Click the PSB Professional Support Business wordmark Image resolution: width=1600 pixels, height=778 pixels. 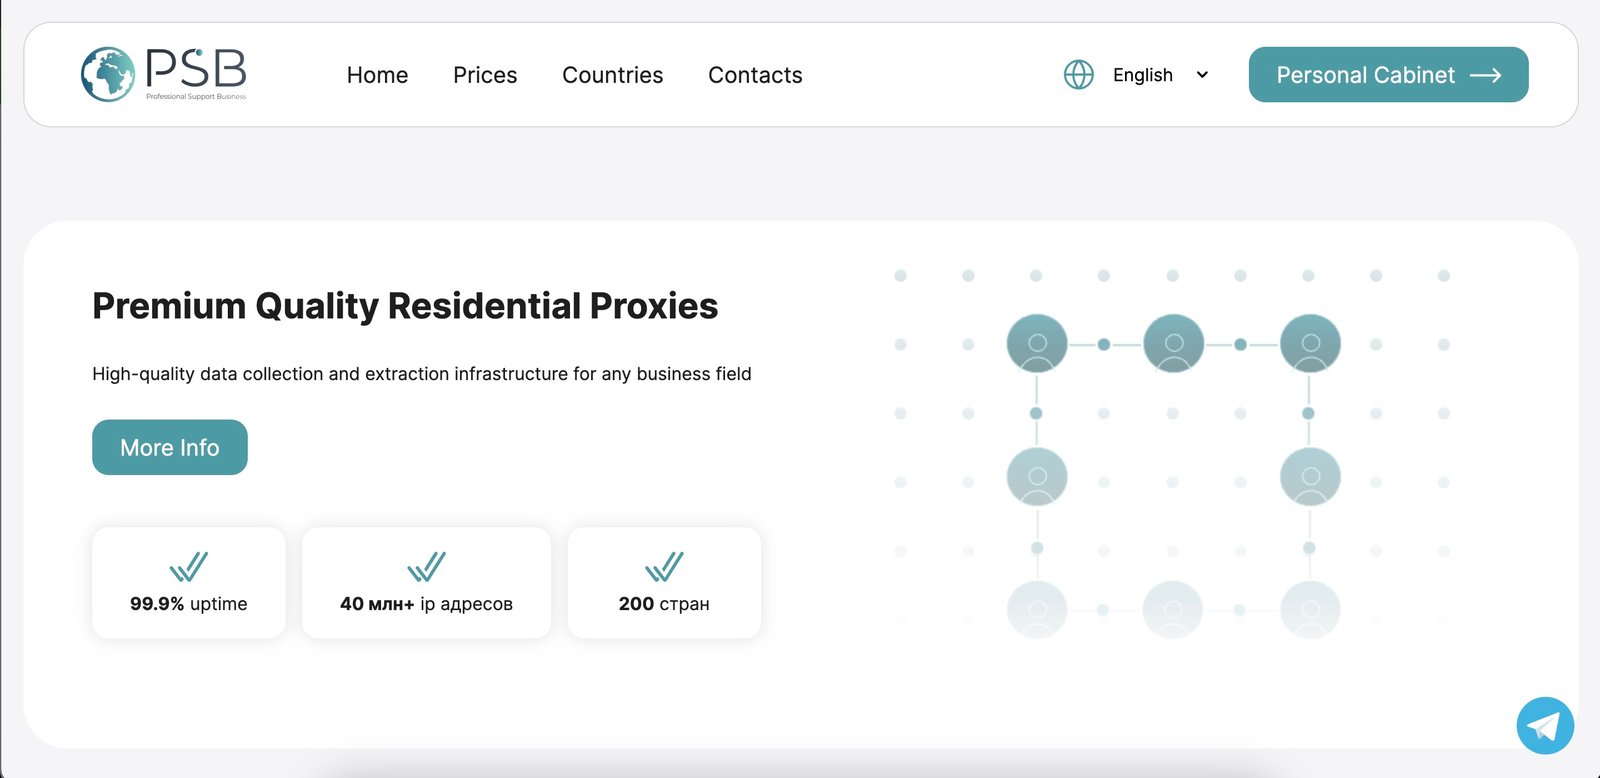(196, 73)
